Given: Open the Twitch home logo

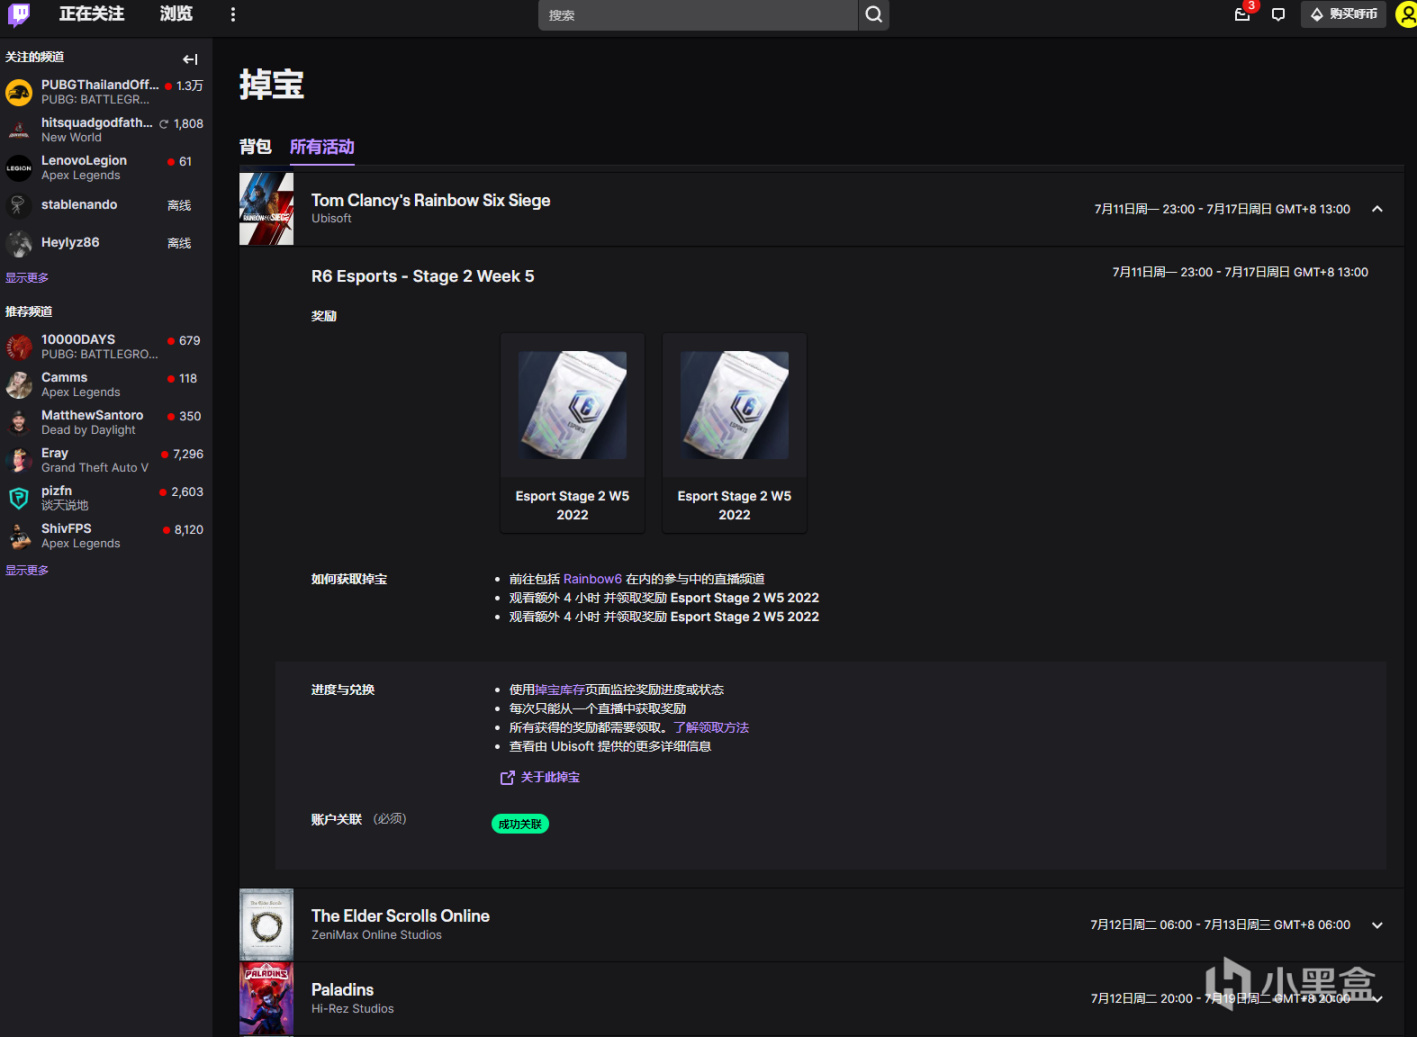Looking at the screenshot, I should tap(19, 14).
